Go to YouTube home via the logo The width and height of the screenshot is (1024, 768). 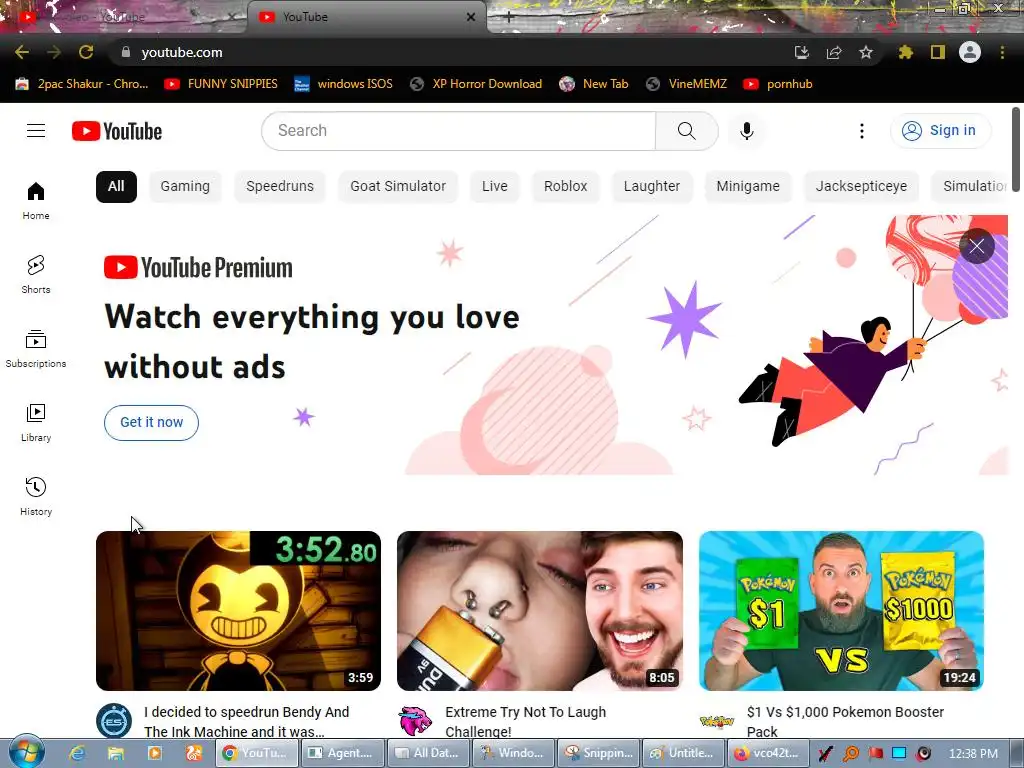pyautogui.click(x=117, y=131)
